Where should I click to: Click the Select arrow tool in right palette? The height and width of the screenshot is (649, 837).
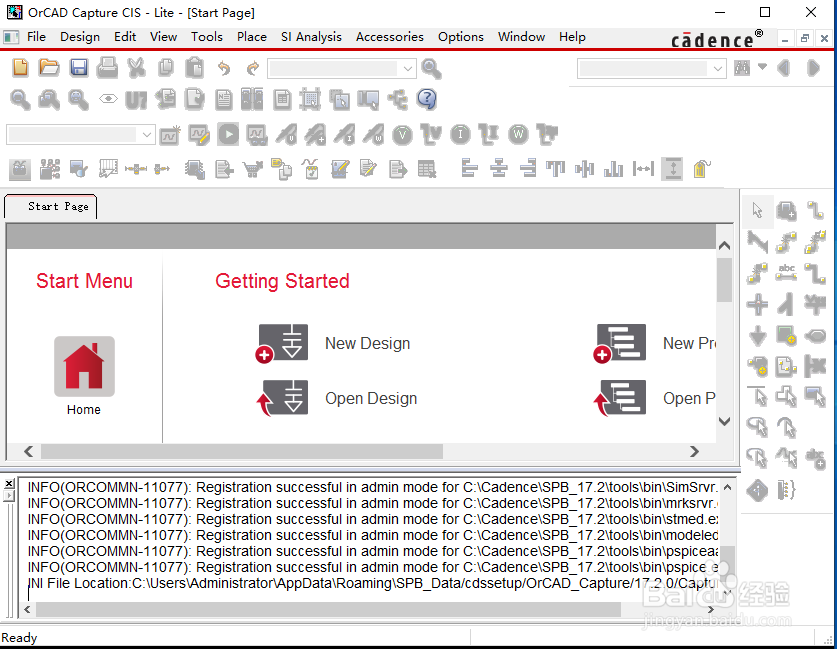(x=757, y=210)
